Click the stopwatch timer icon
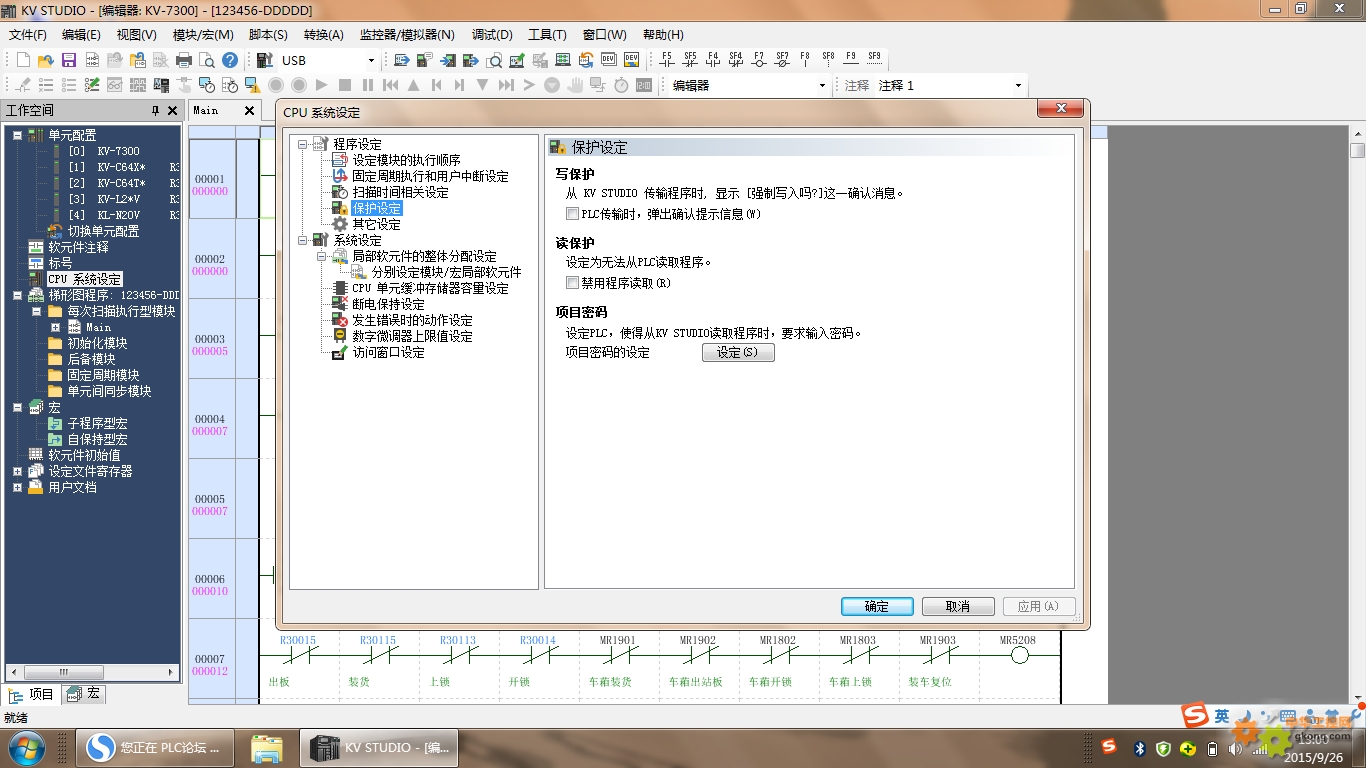The image size is (1366, 768). coord(621,85)
